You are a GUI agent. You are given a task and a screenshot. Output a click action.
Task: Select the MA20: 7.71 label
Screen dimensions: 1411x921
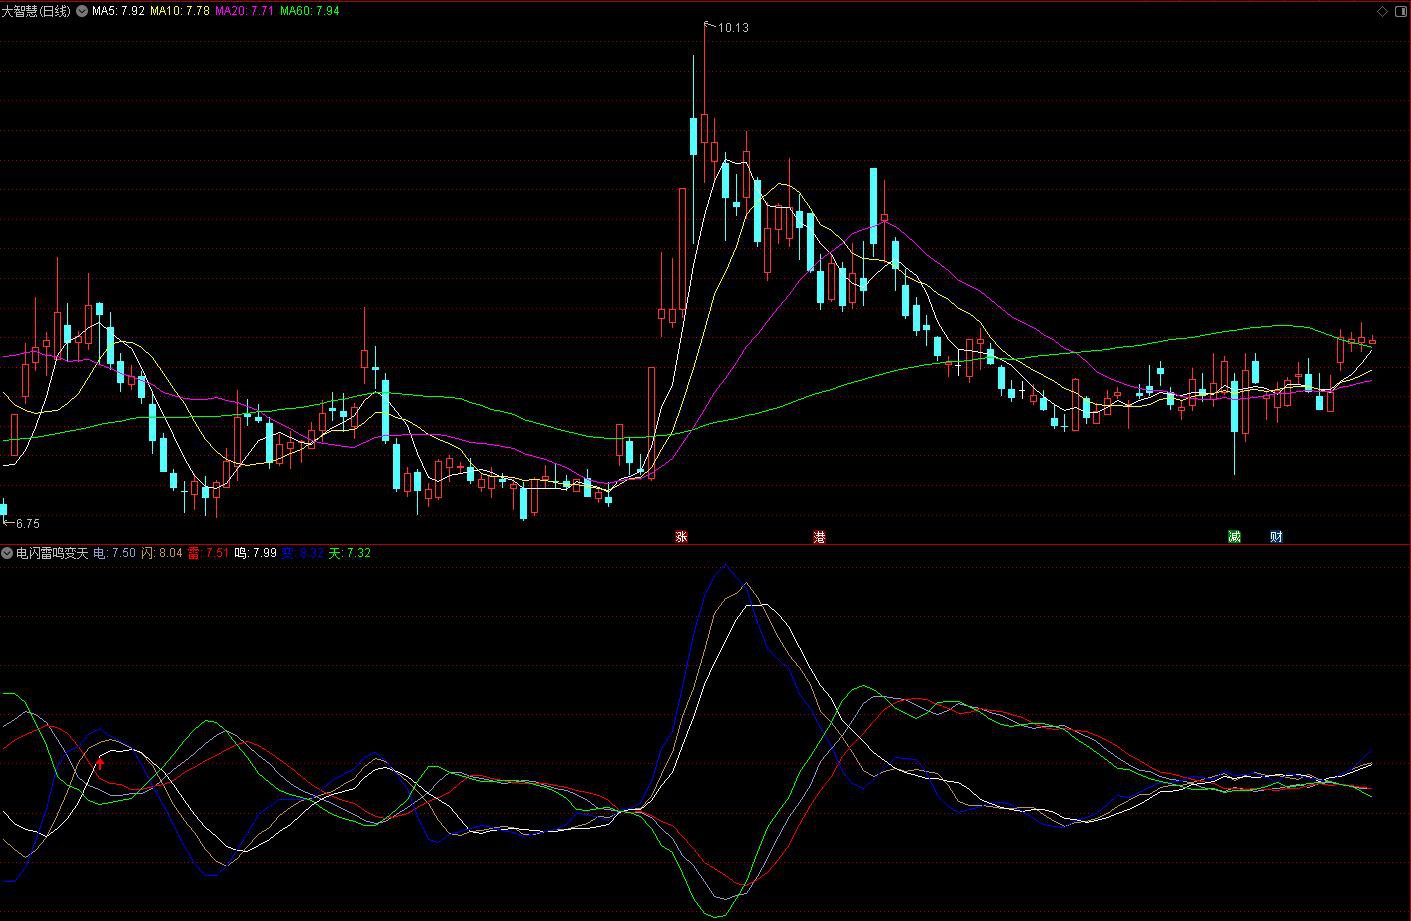[245, 11]
